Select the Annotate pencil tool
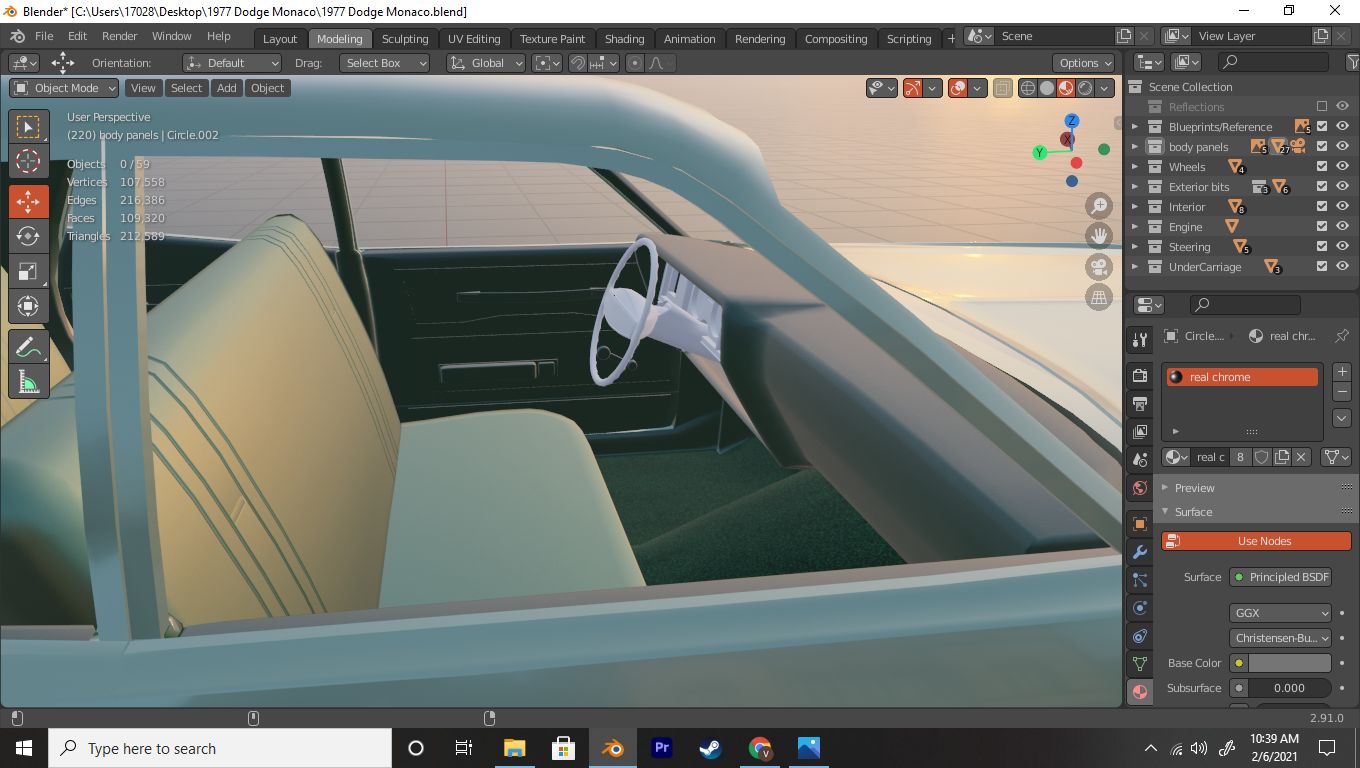The image size is (1360, 768). pyautogui.click(x=28, y=347)
